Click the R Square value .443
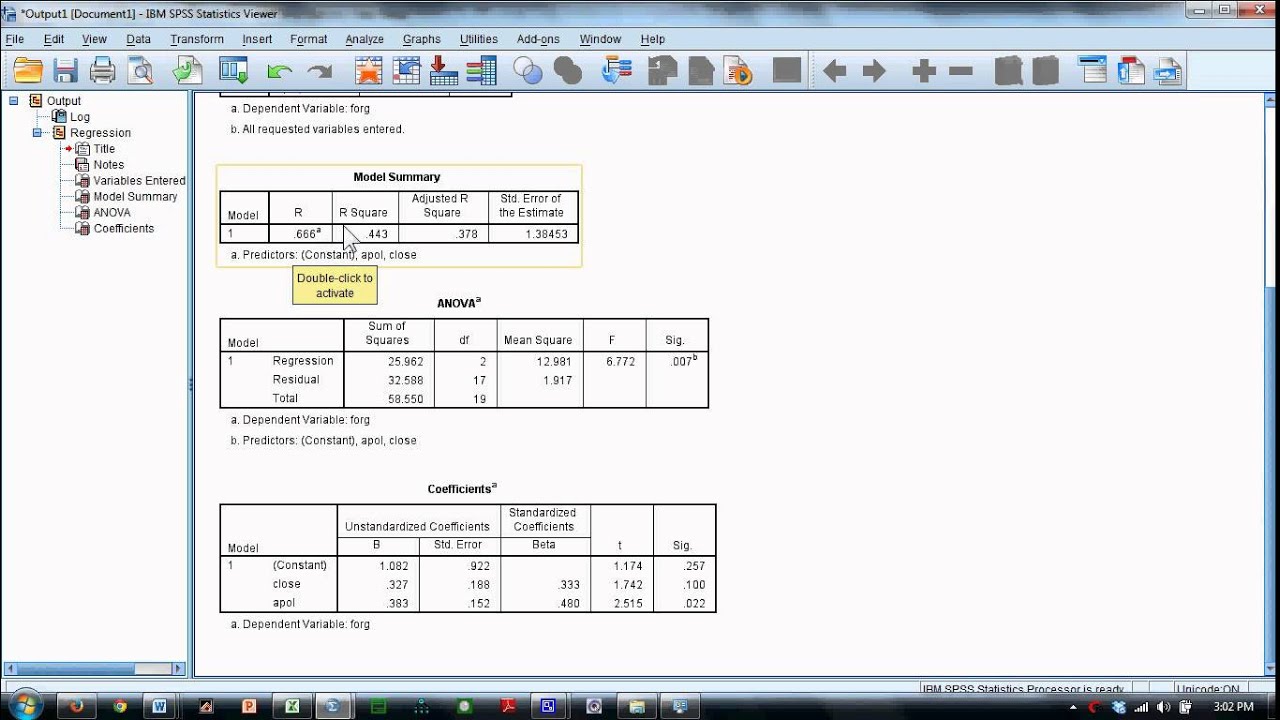 377,234
